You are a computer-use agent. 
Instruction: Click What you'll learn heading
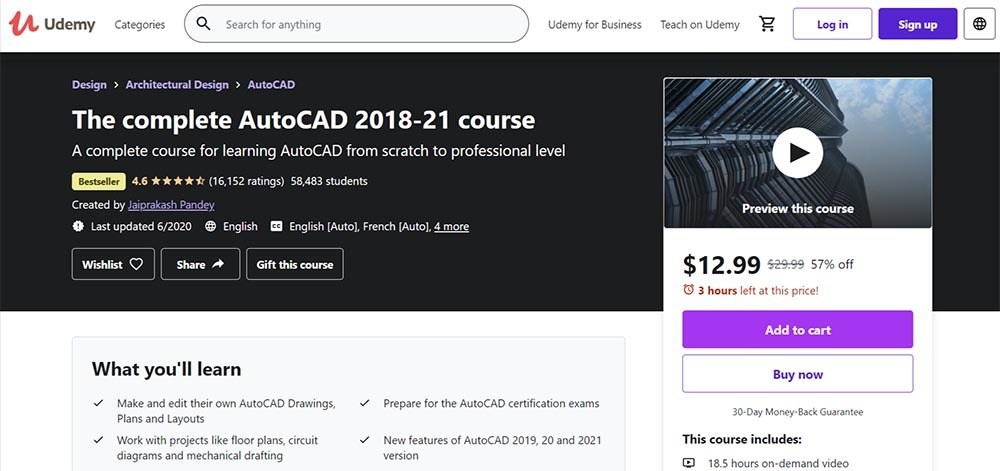coord(166,369)
